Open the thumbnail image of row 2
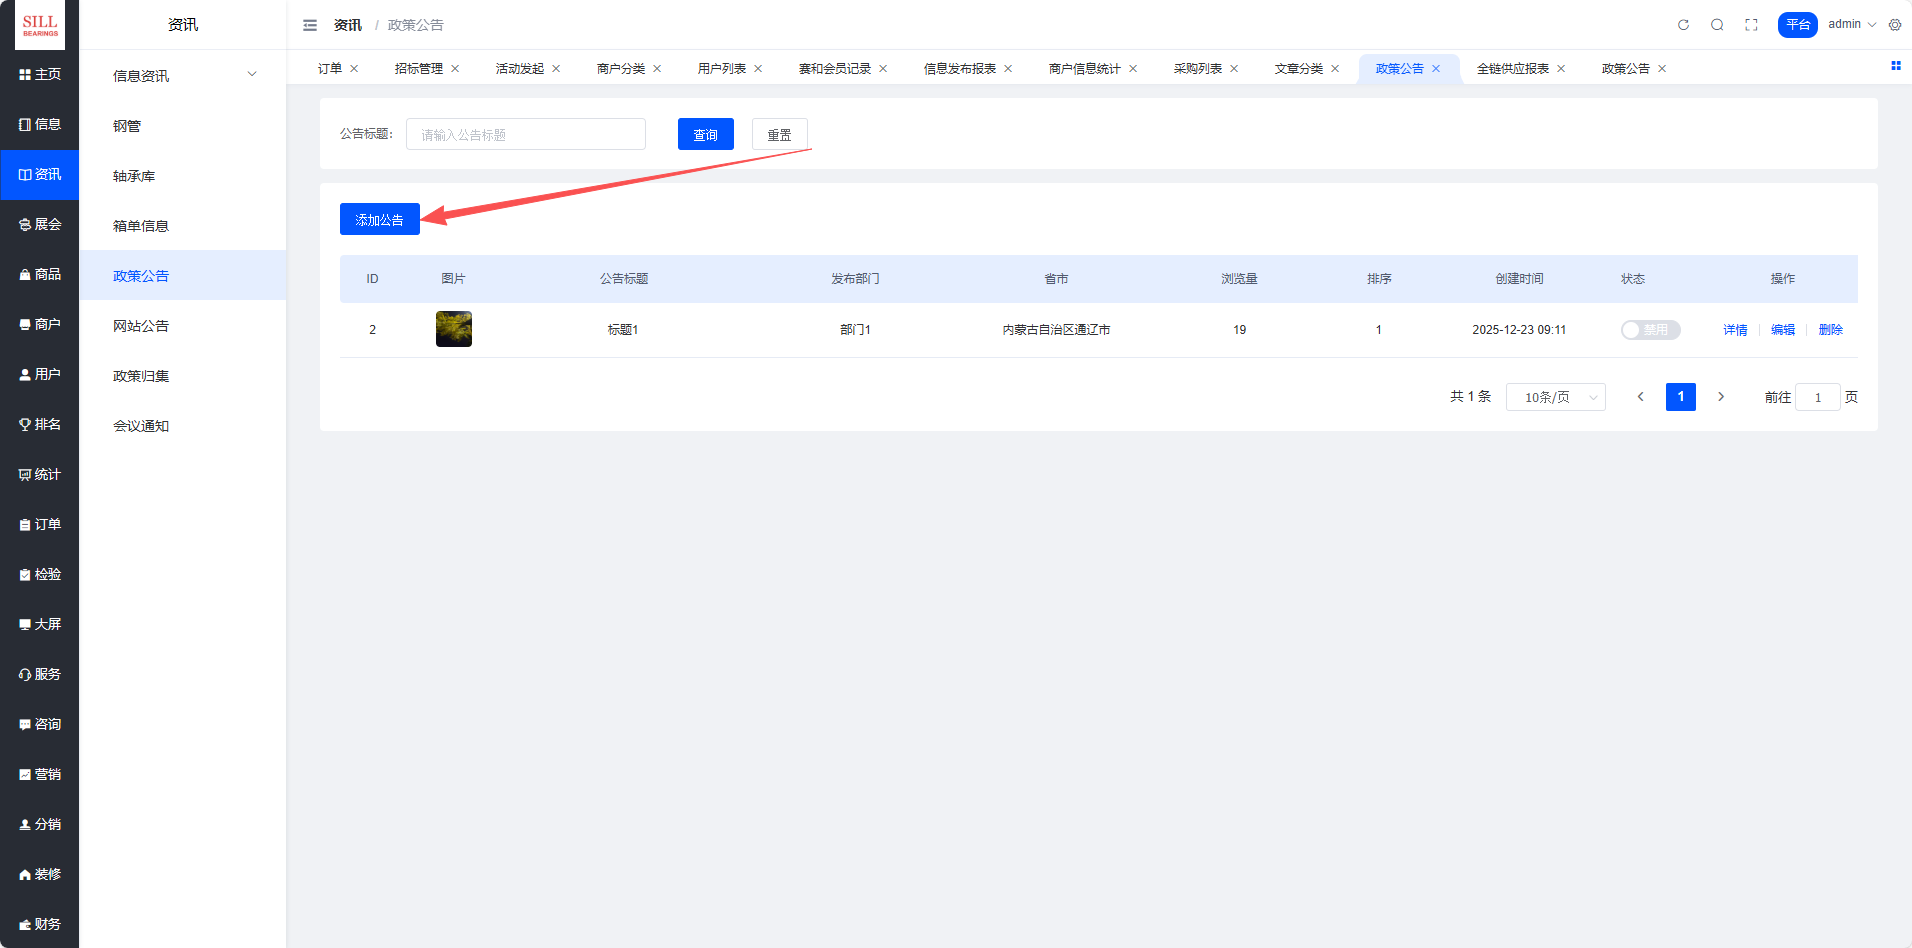Image resolution: width=1912 pixels, height=948 pixels. 454,329
